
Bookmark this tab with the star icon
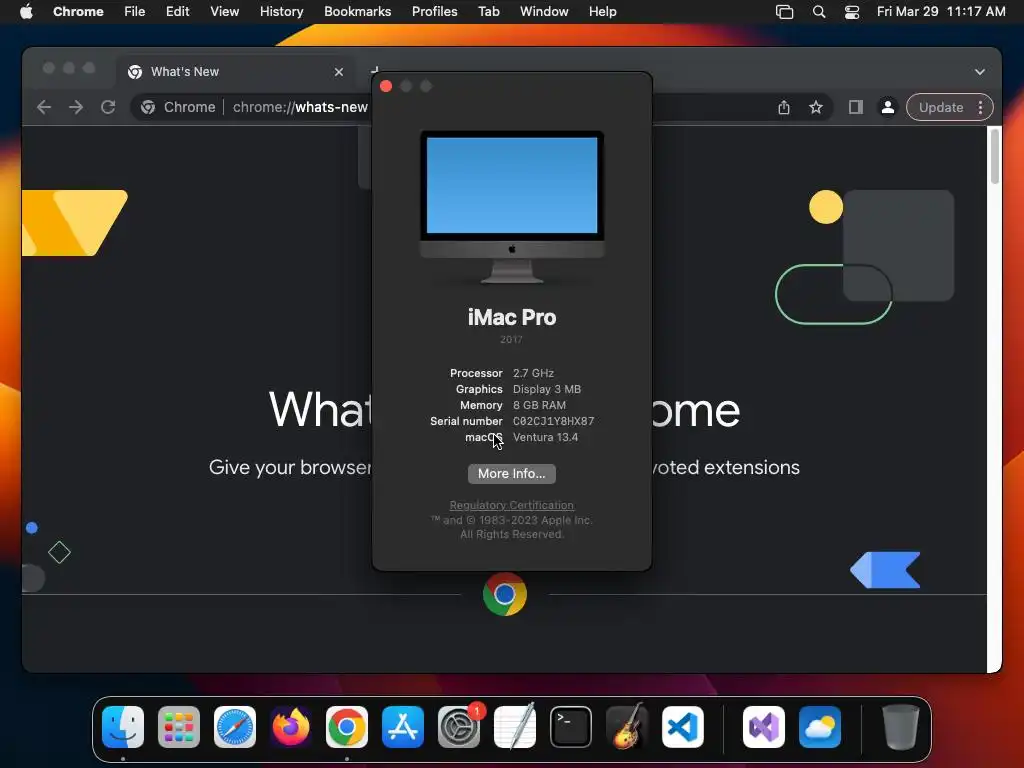(816, 108)
